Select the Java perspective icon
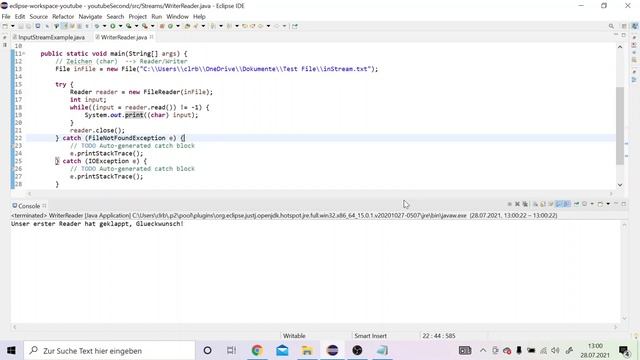The height and width of the screenshot is (360, 640). [x=635, y=26]
